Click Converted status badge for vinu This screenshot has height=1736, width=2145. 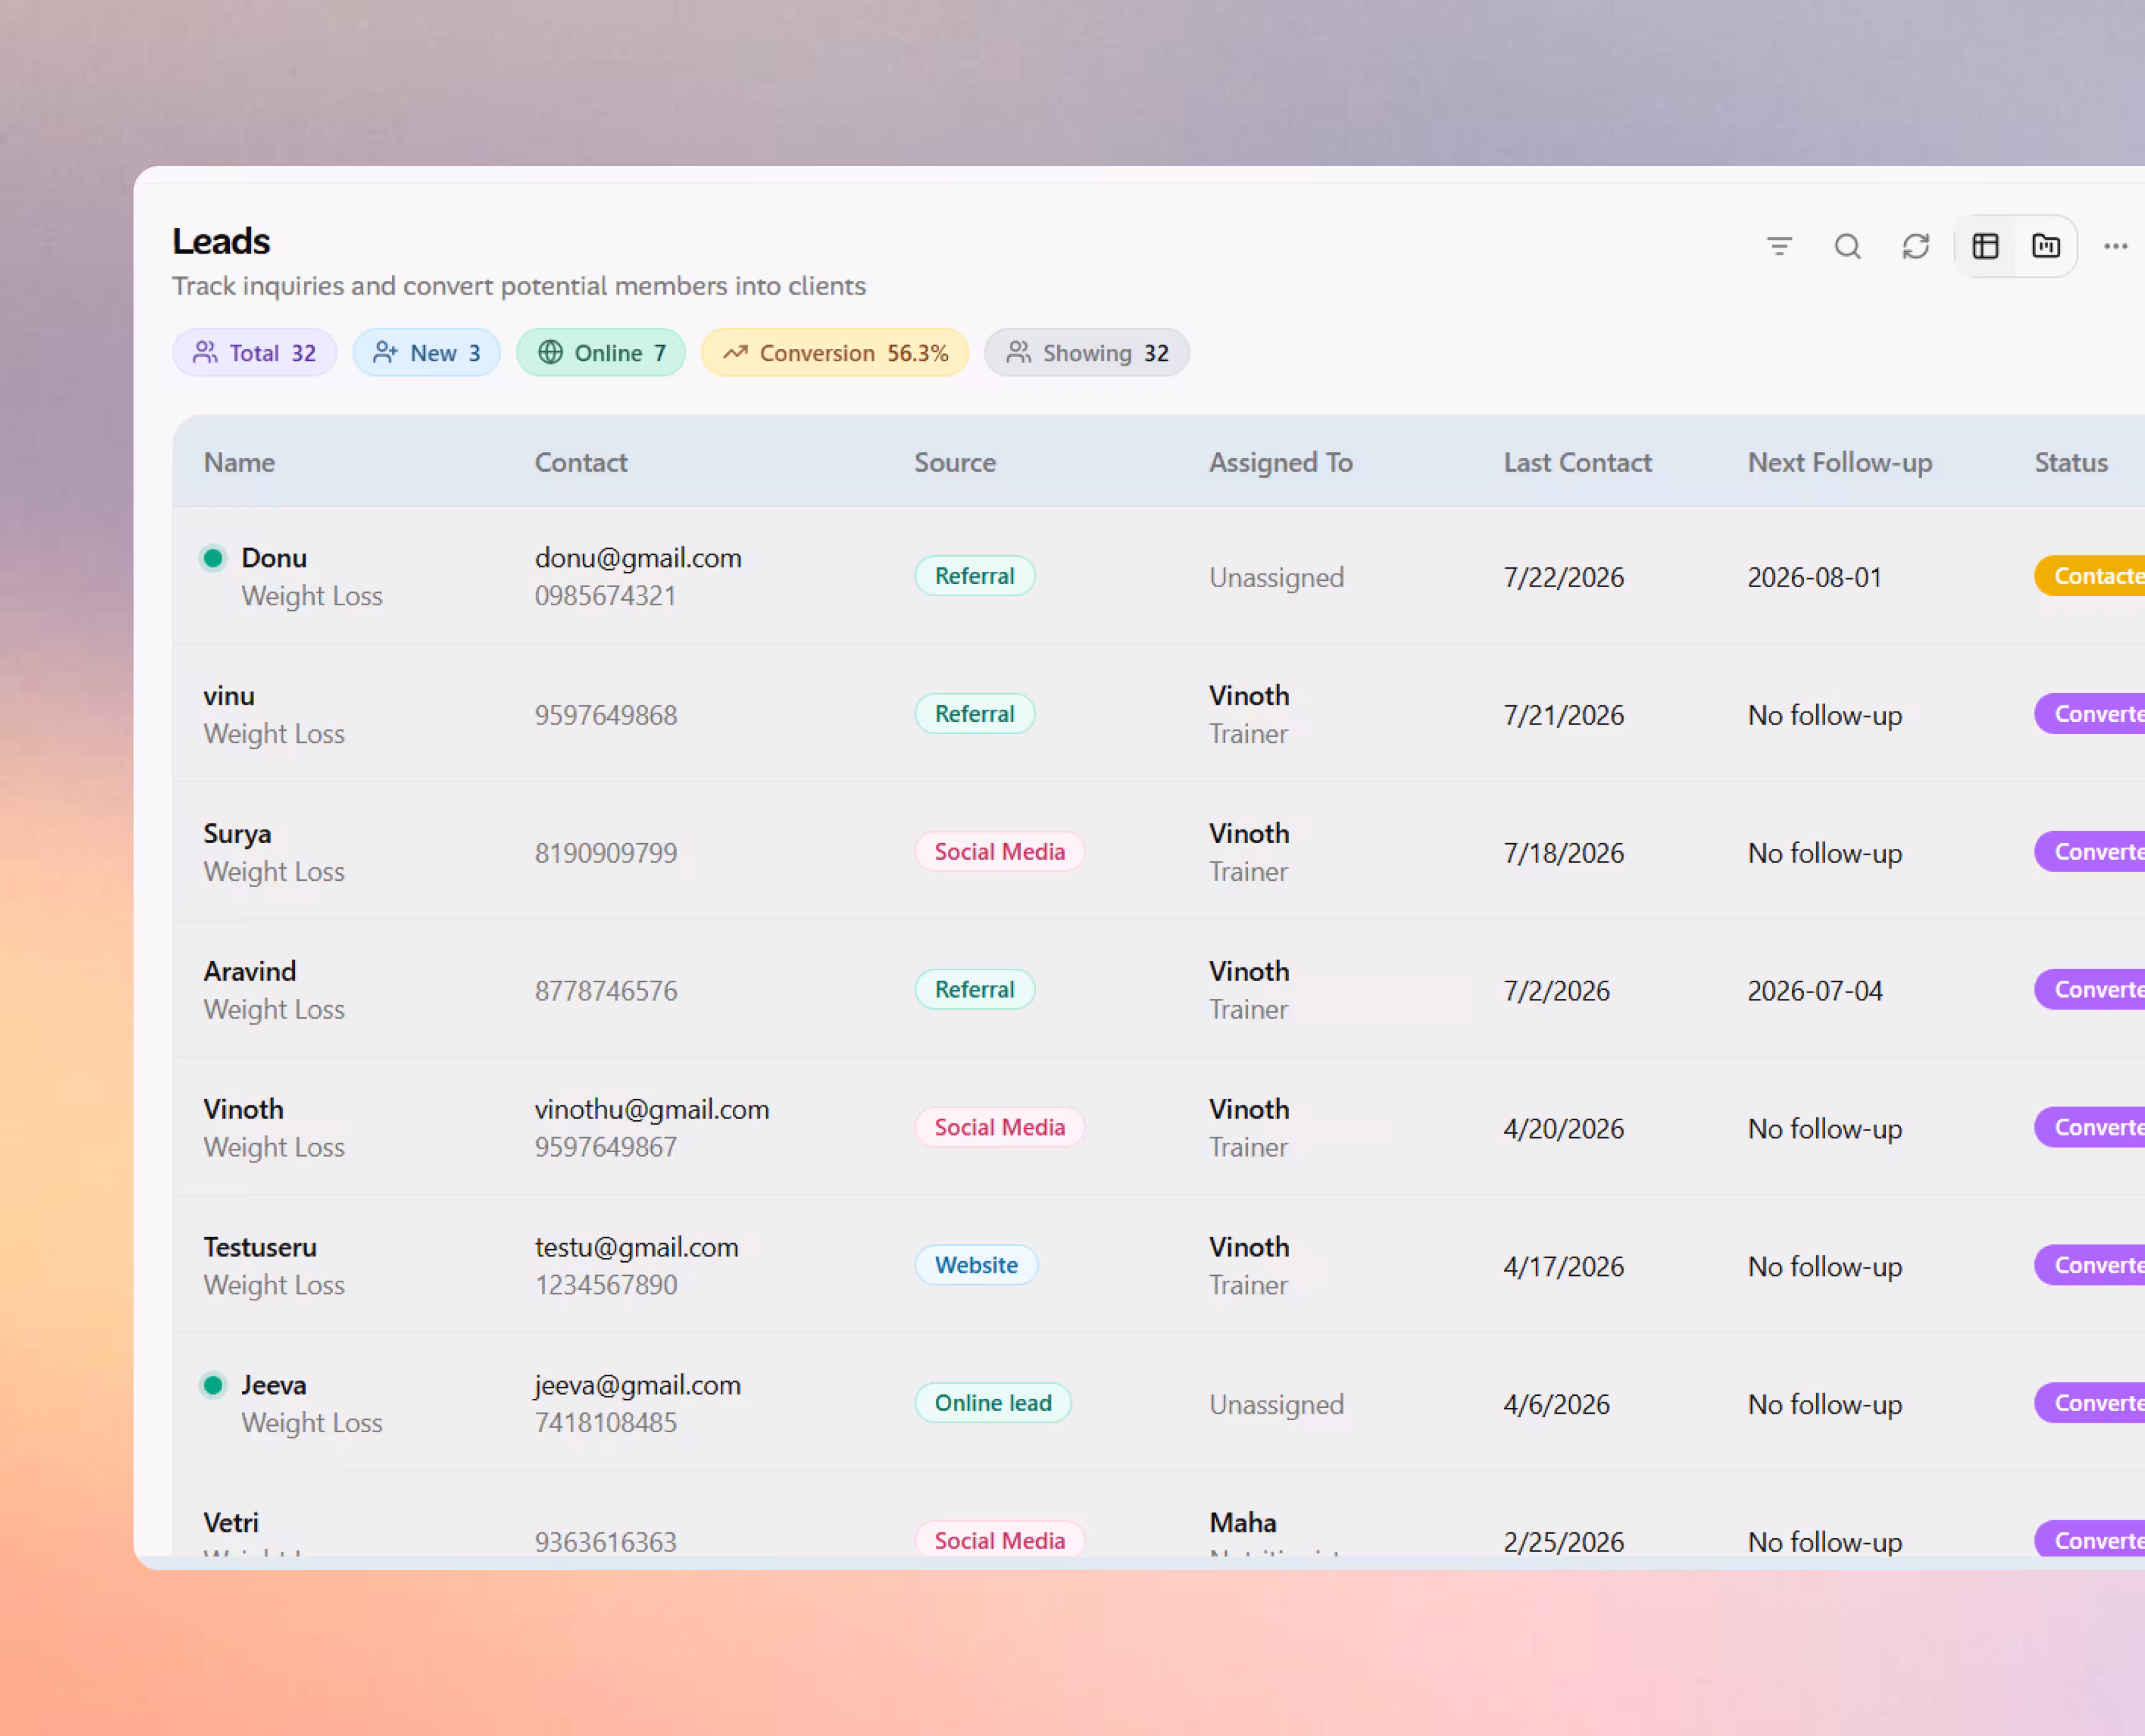pyautogui.click(x=2089, y=714)
